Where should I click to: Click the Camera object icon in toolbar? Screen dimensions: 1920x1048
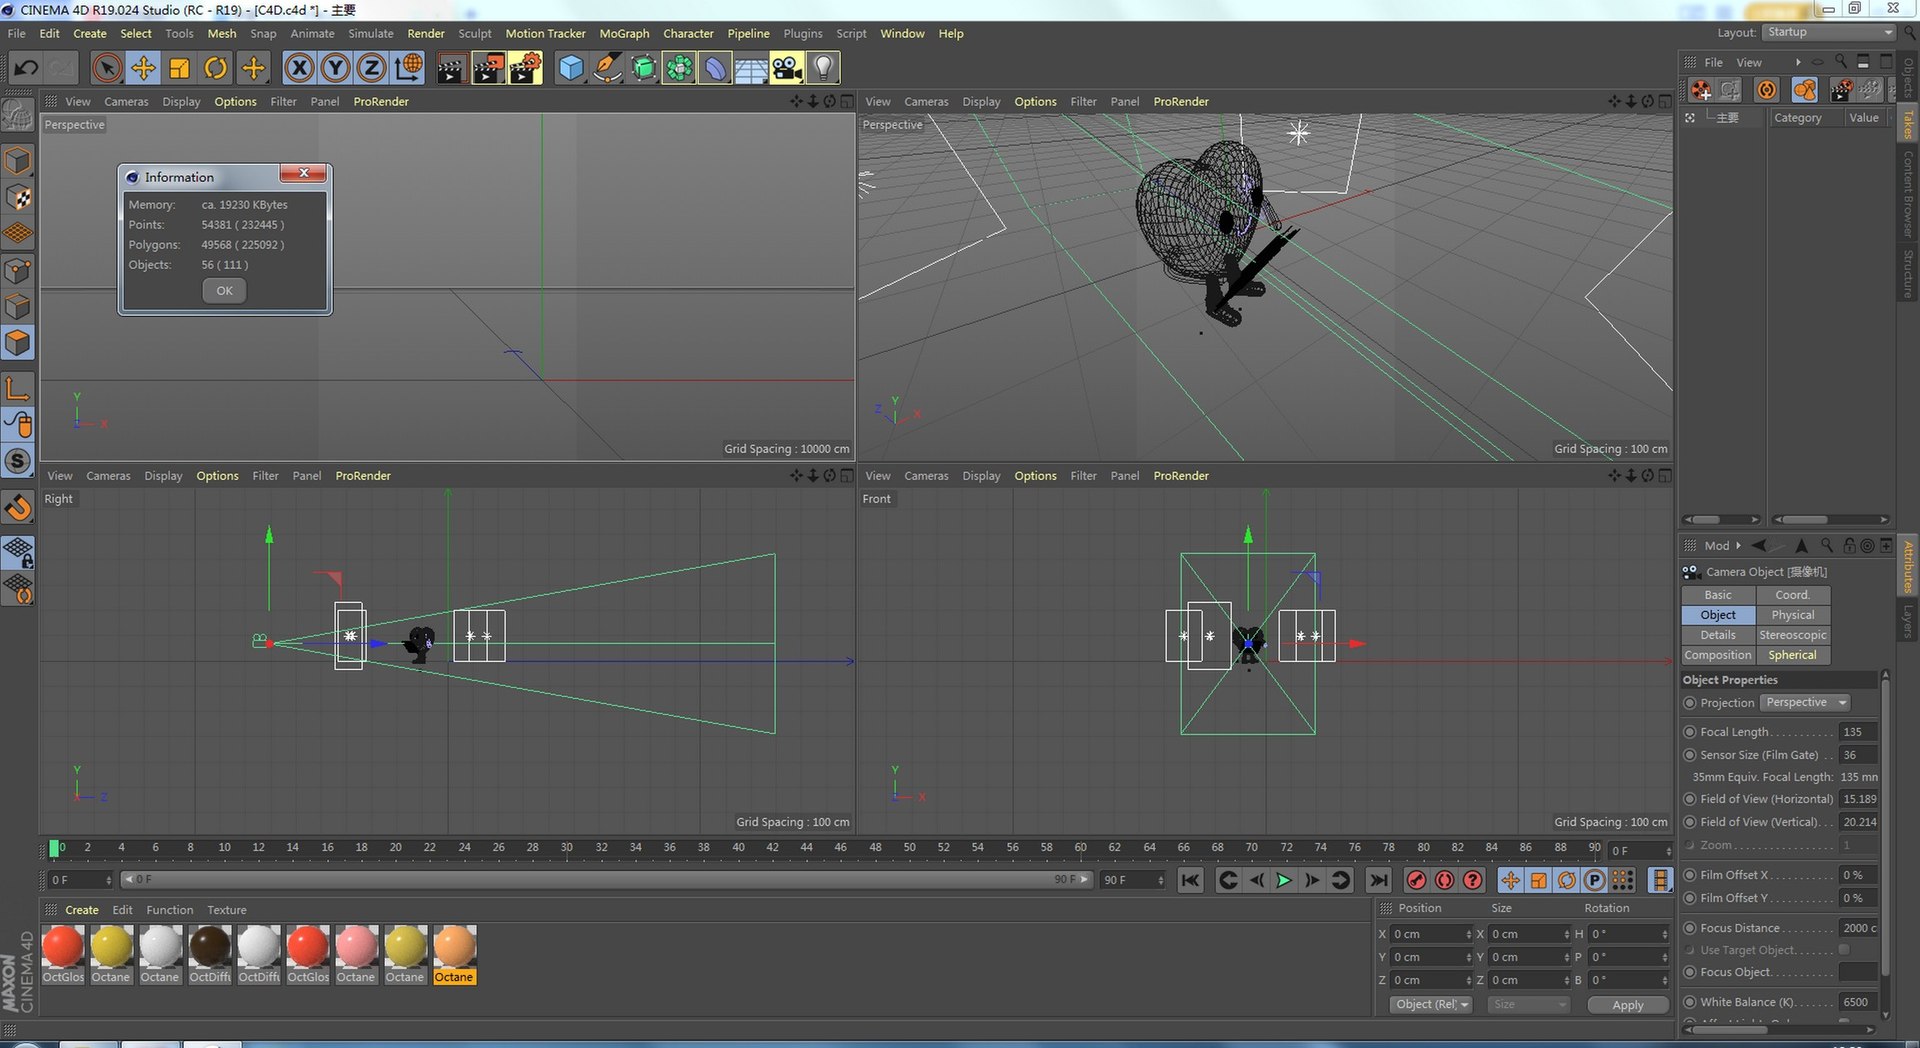(x=787, y=68)
